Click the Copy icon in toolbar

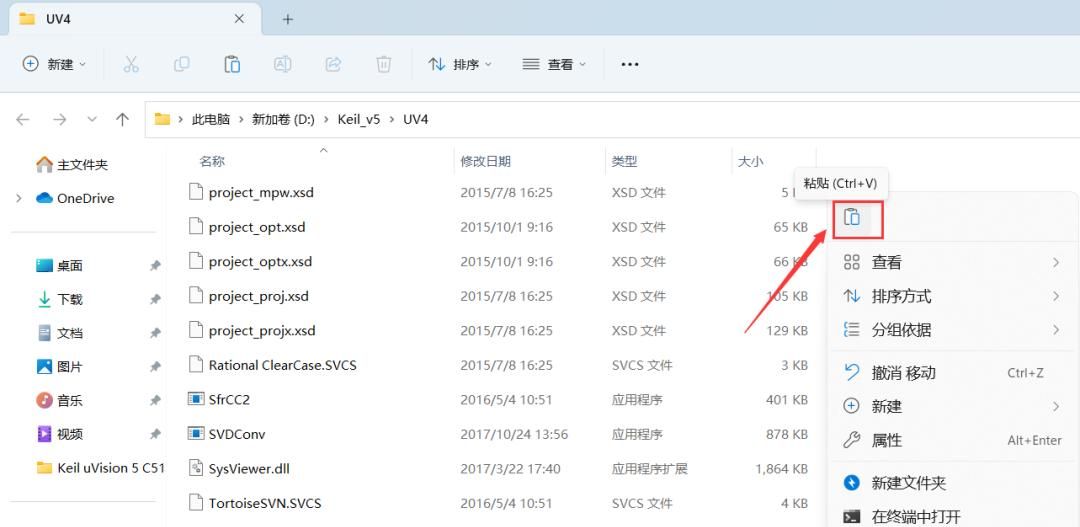click(x=182, y=64)
